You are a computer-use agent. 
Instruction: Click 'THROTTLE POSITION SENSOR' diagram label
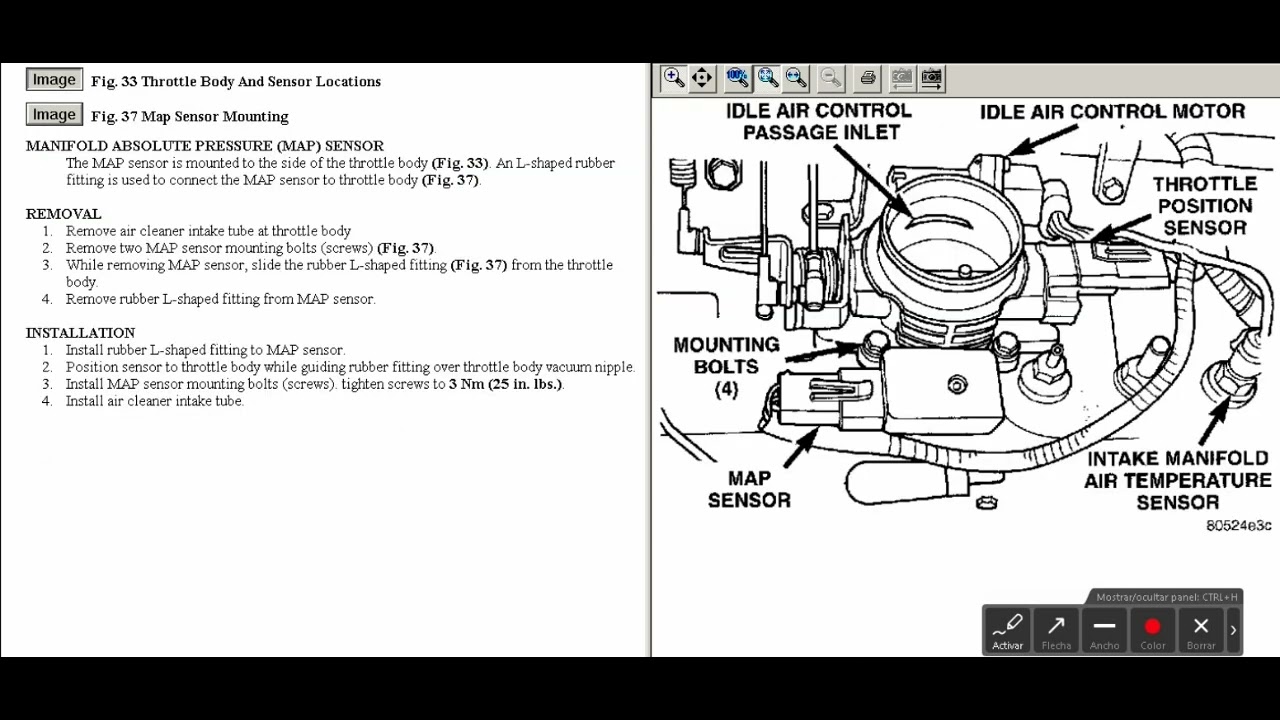tap(1204, 206)
